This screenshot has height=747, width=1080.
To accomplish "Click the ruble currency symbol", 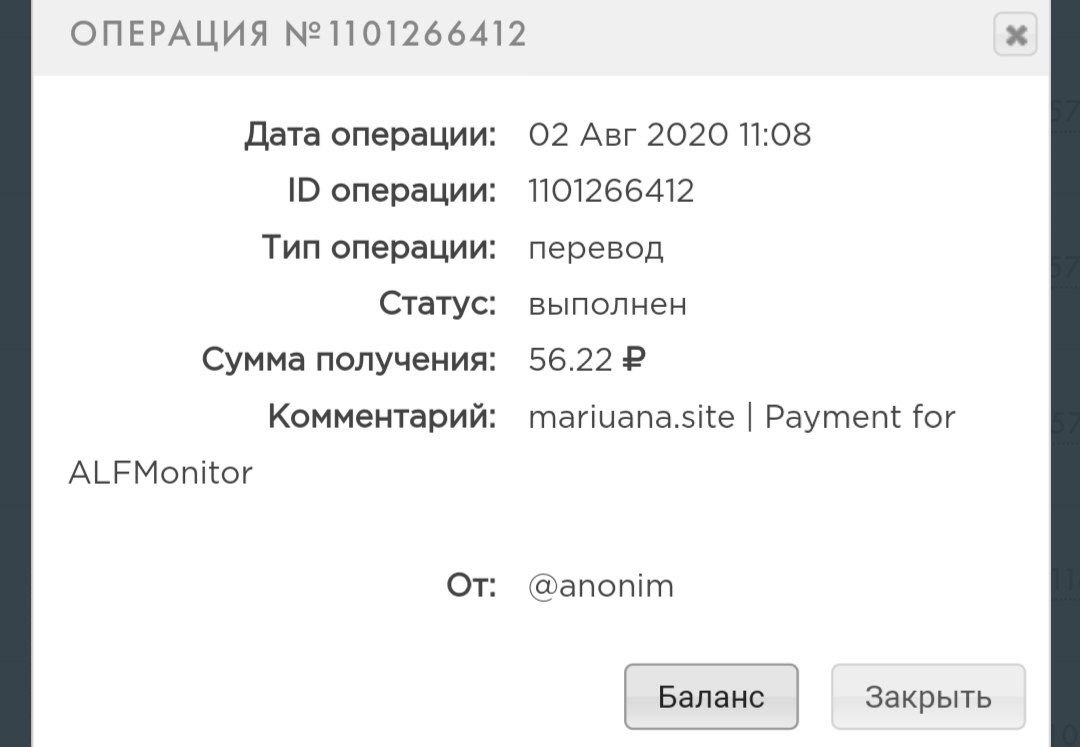I will coord(634,360).
